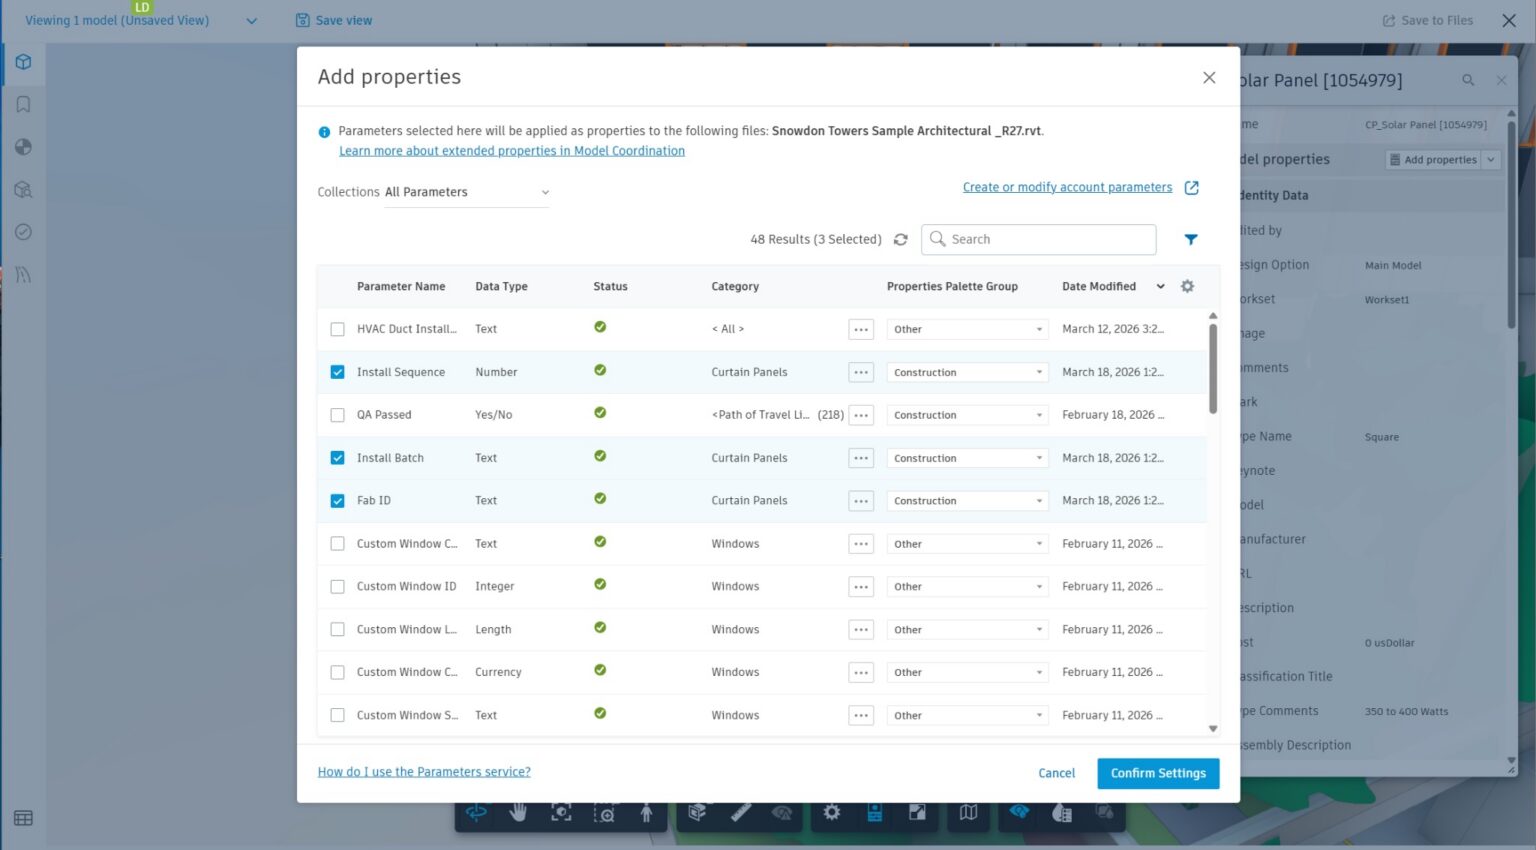This screenshot has height=850, width=1536.
Task: Open category ellipsis for QA Passed row
Action: click(x=861, y=415)
